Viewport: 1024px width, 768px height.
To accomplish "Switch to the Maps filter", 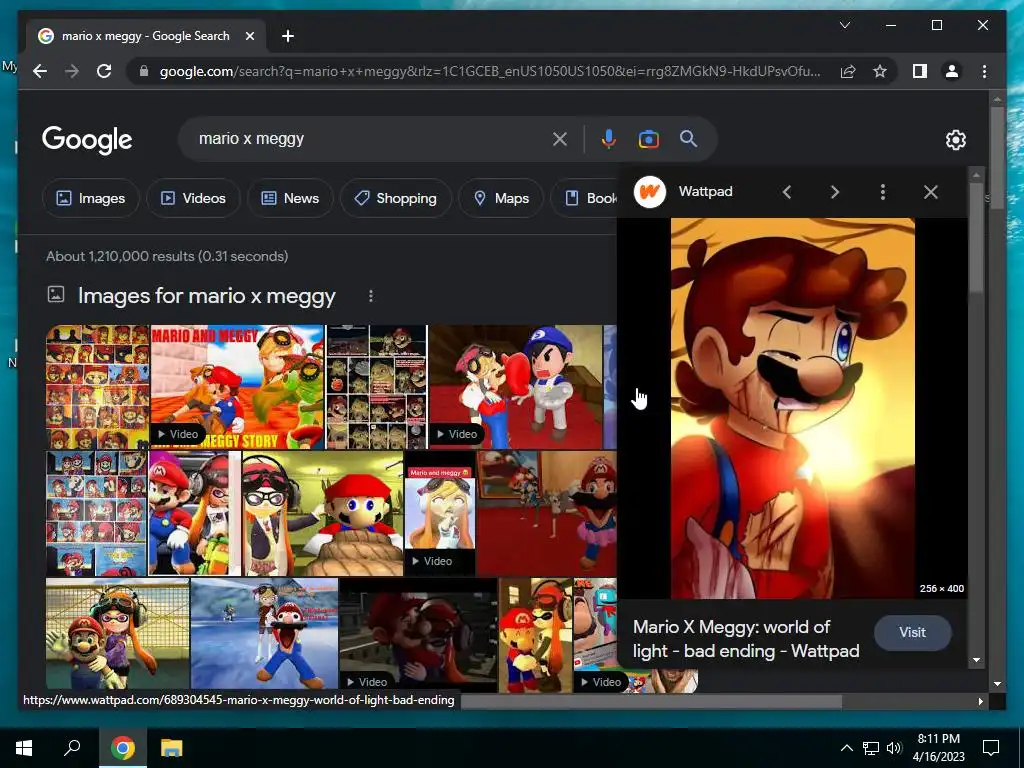I will coord(501,198).
